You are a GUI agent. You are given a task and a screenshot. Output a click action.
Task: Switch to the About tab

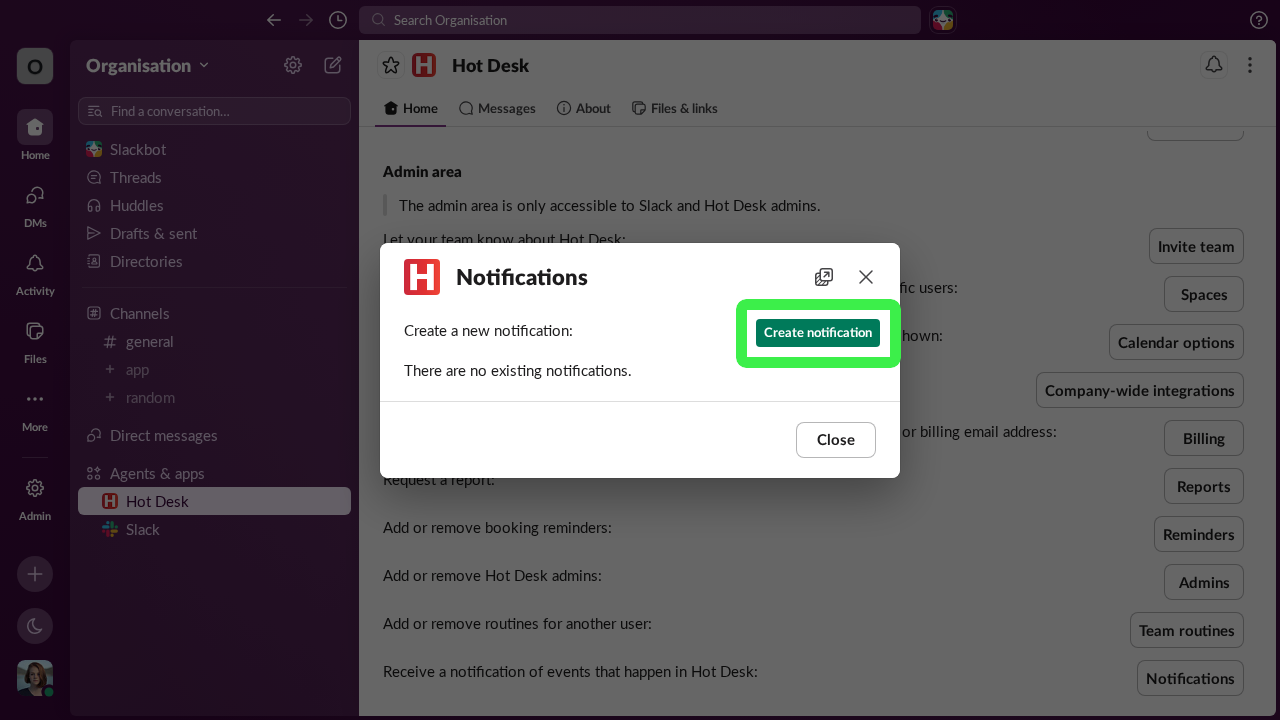(x=584, y=108)
